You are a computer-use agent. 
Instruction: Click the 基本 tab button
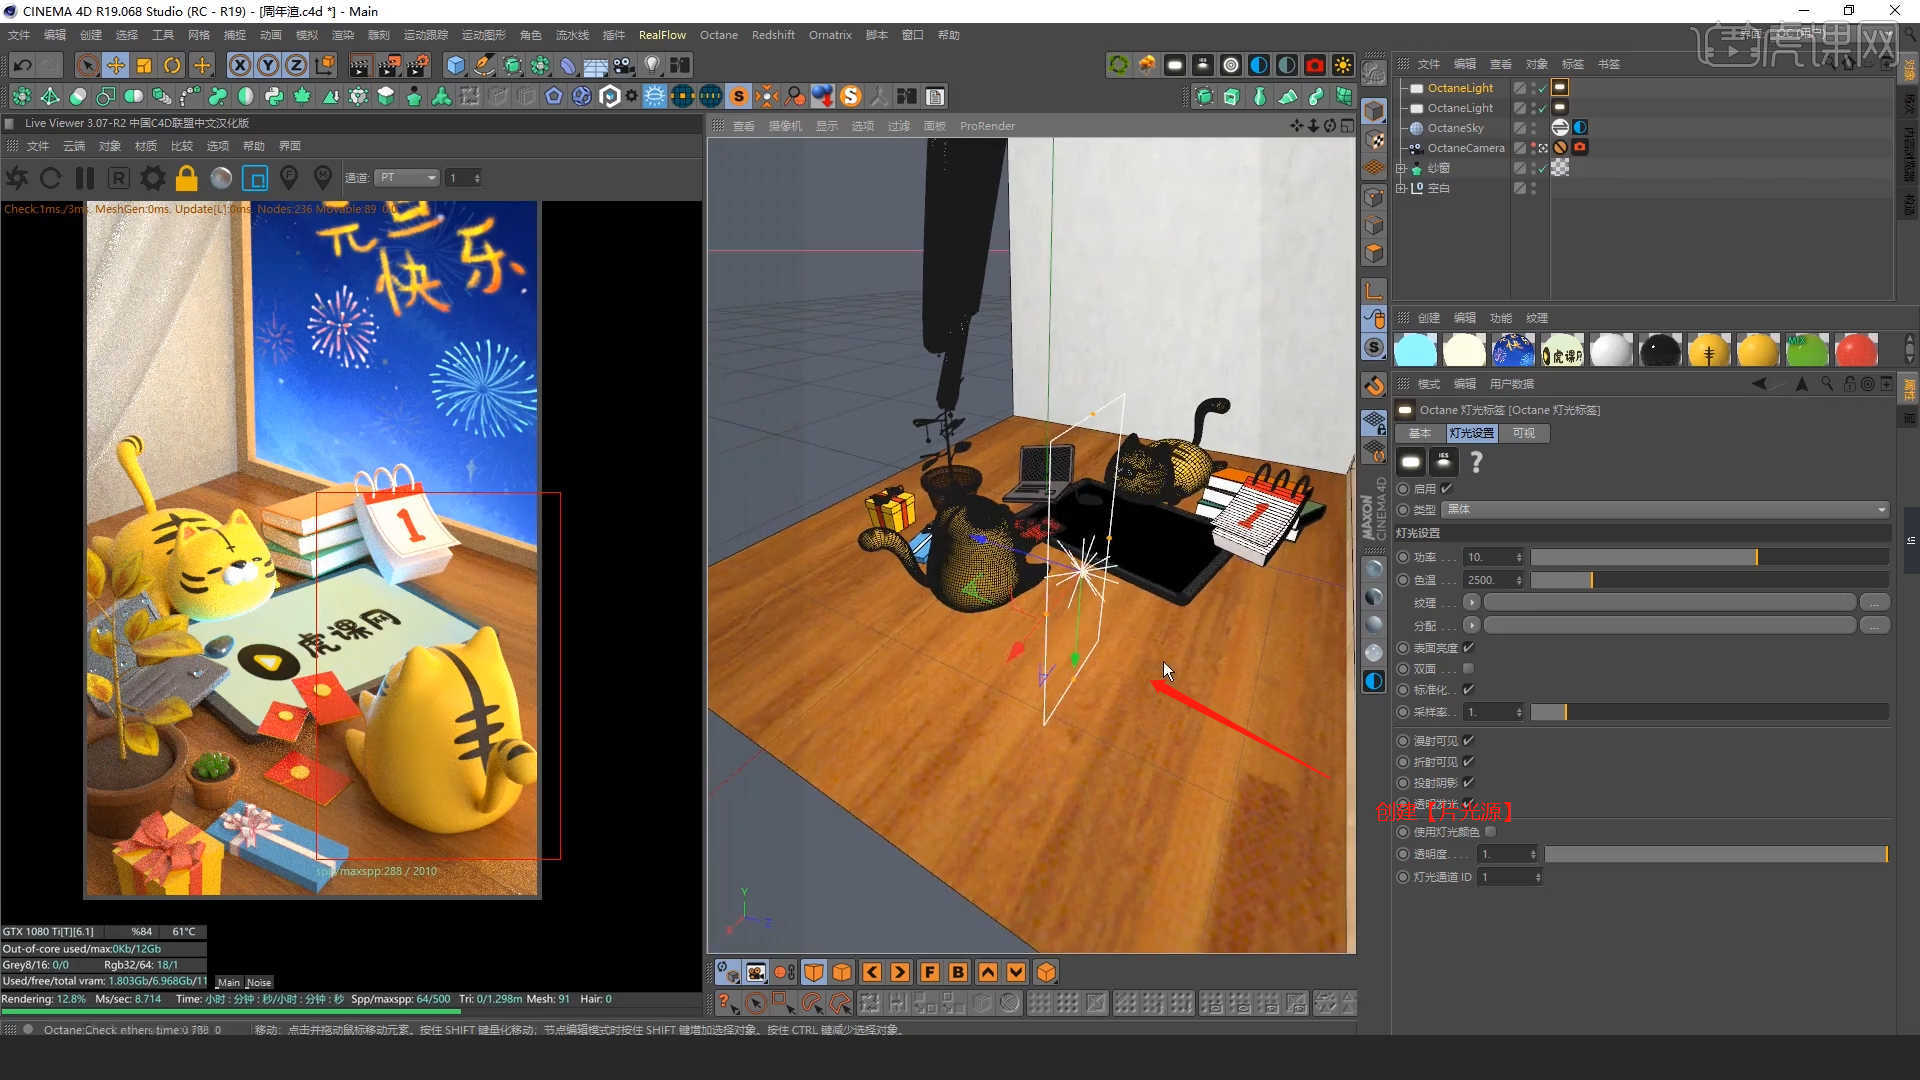tap(1419, 433)
